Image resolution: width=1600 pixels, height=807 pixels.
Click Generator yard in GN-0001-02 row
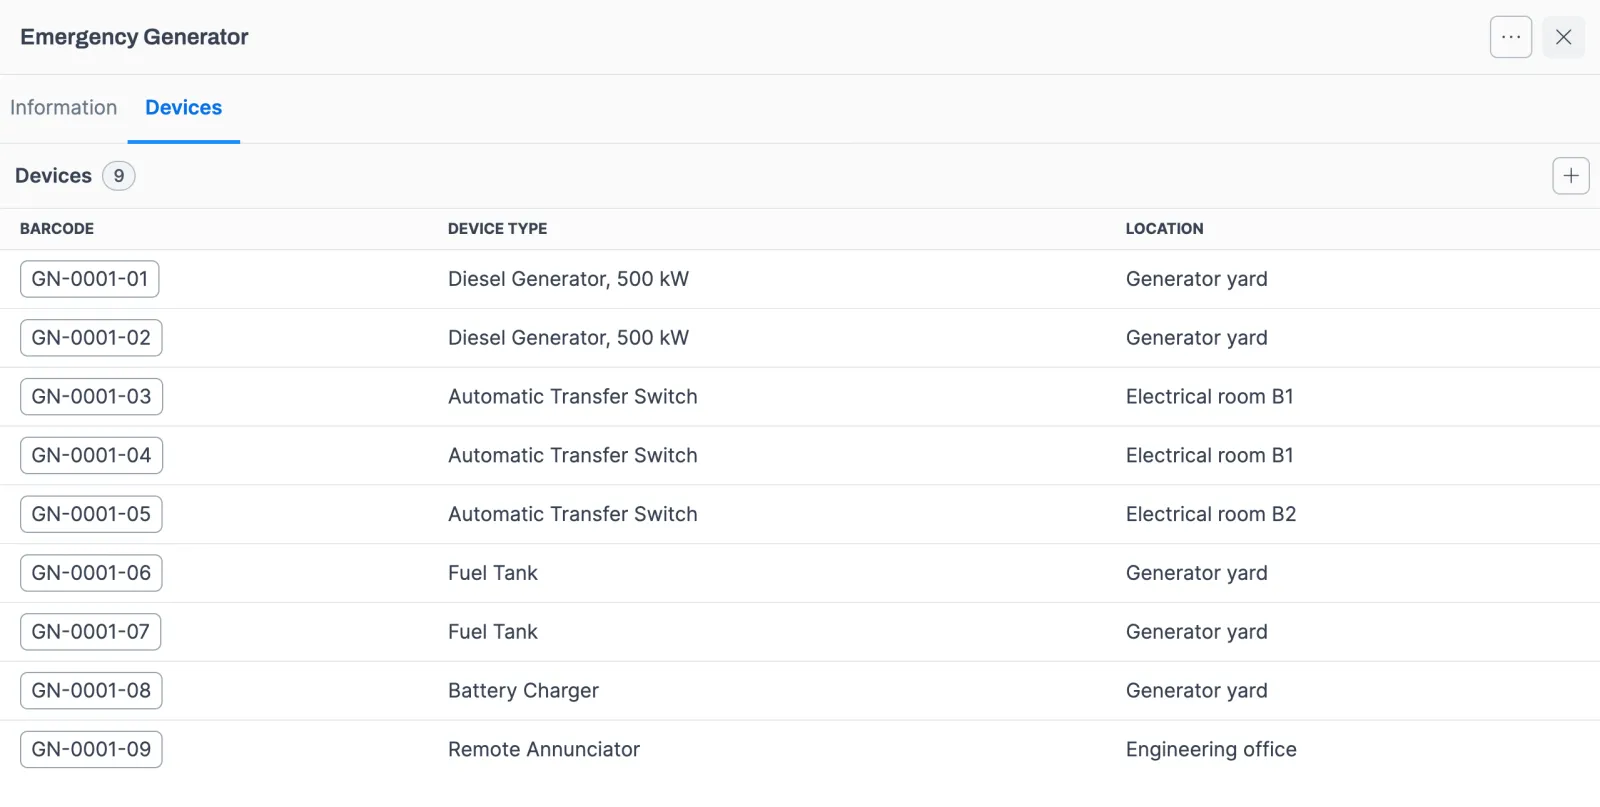pos(1197,338)
